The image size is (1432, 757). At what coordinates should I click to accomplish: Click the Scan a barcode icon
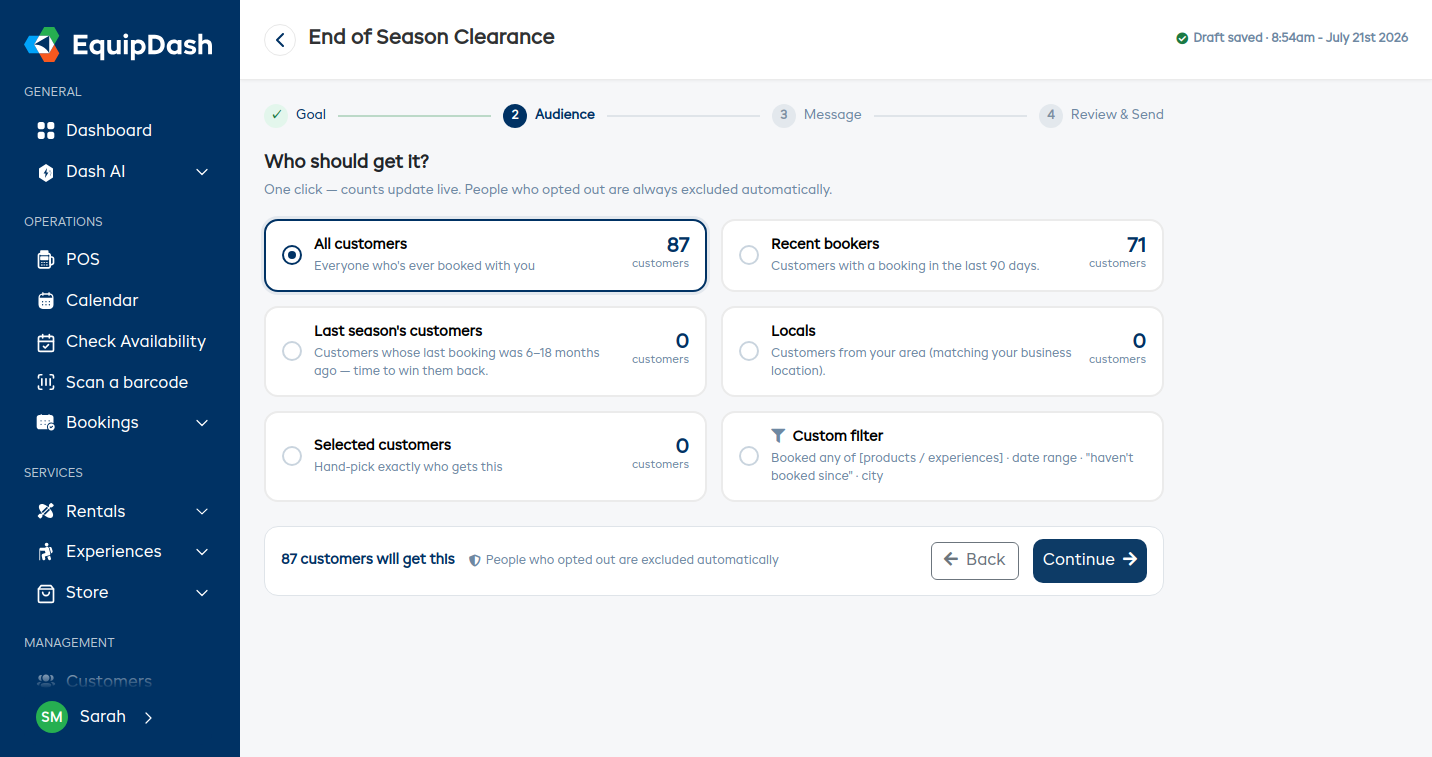[x=45, y=382]
